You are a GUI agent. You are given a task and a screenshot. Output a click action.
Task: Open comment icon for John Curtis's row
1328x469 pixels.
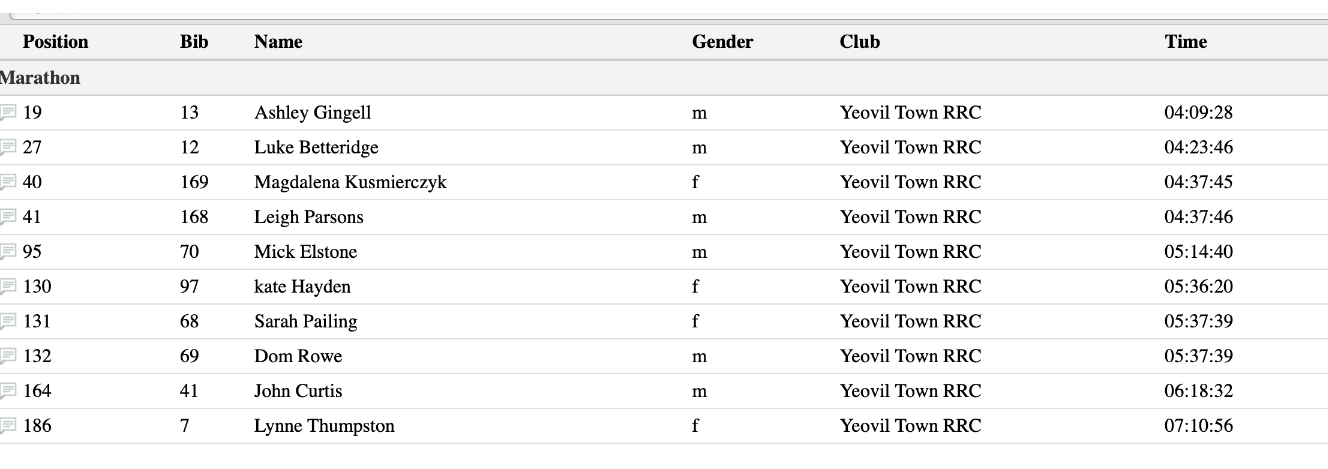tap(8, 392)
